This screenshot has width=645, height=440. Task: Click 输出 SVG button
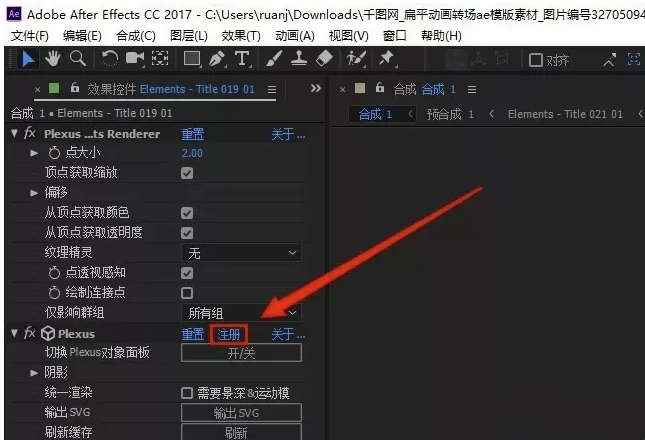(241, 413)
